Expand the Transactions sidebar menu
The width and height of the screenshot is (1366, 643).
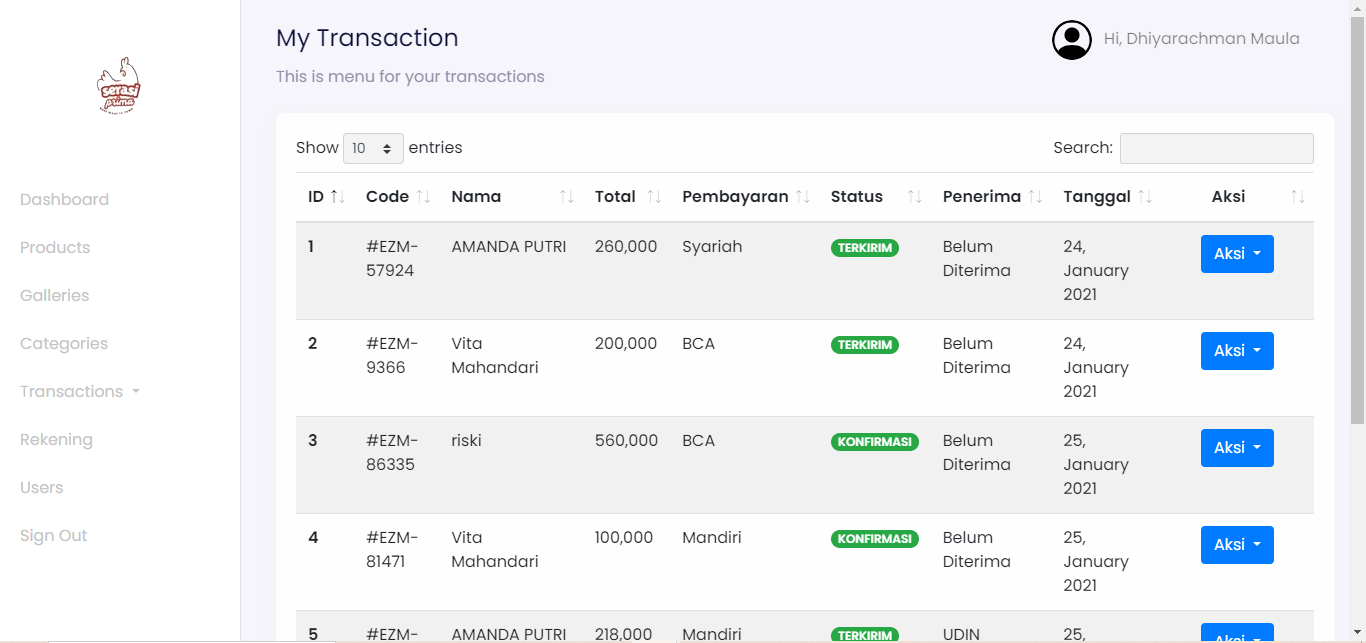coord(80,392)
